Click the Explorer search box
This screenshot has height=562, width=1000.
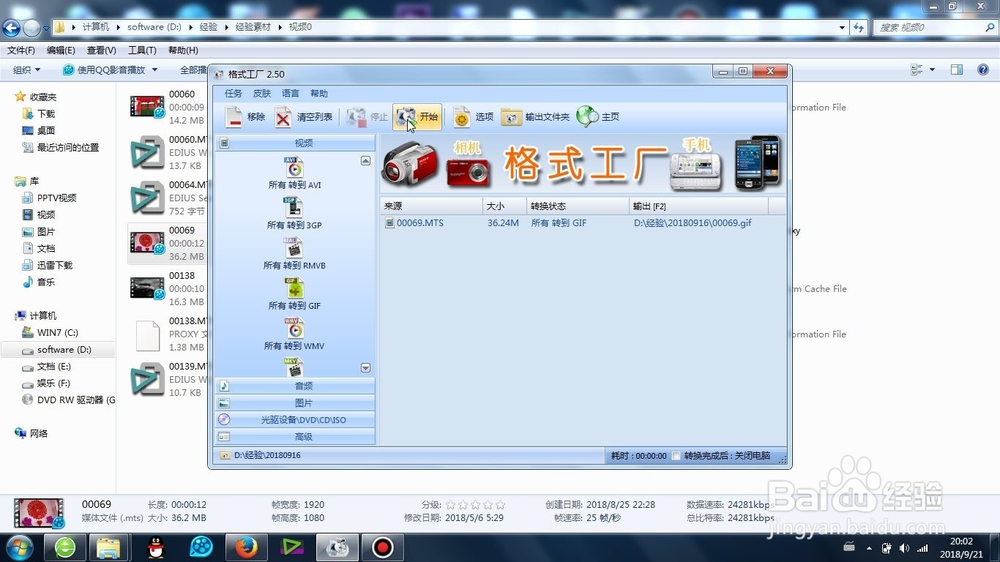pos(934,27)
